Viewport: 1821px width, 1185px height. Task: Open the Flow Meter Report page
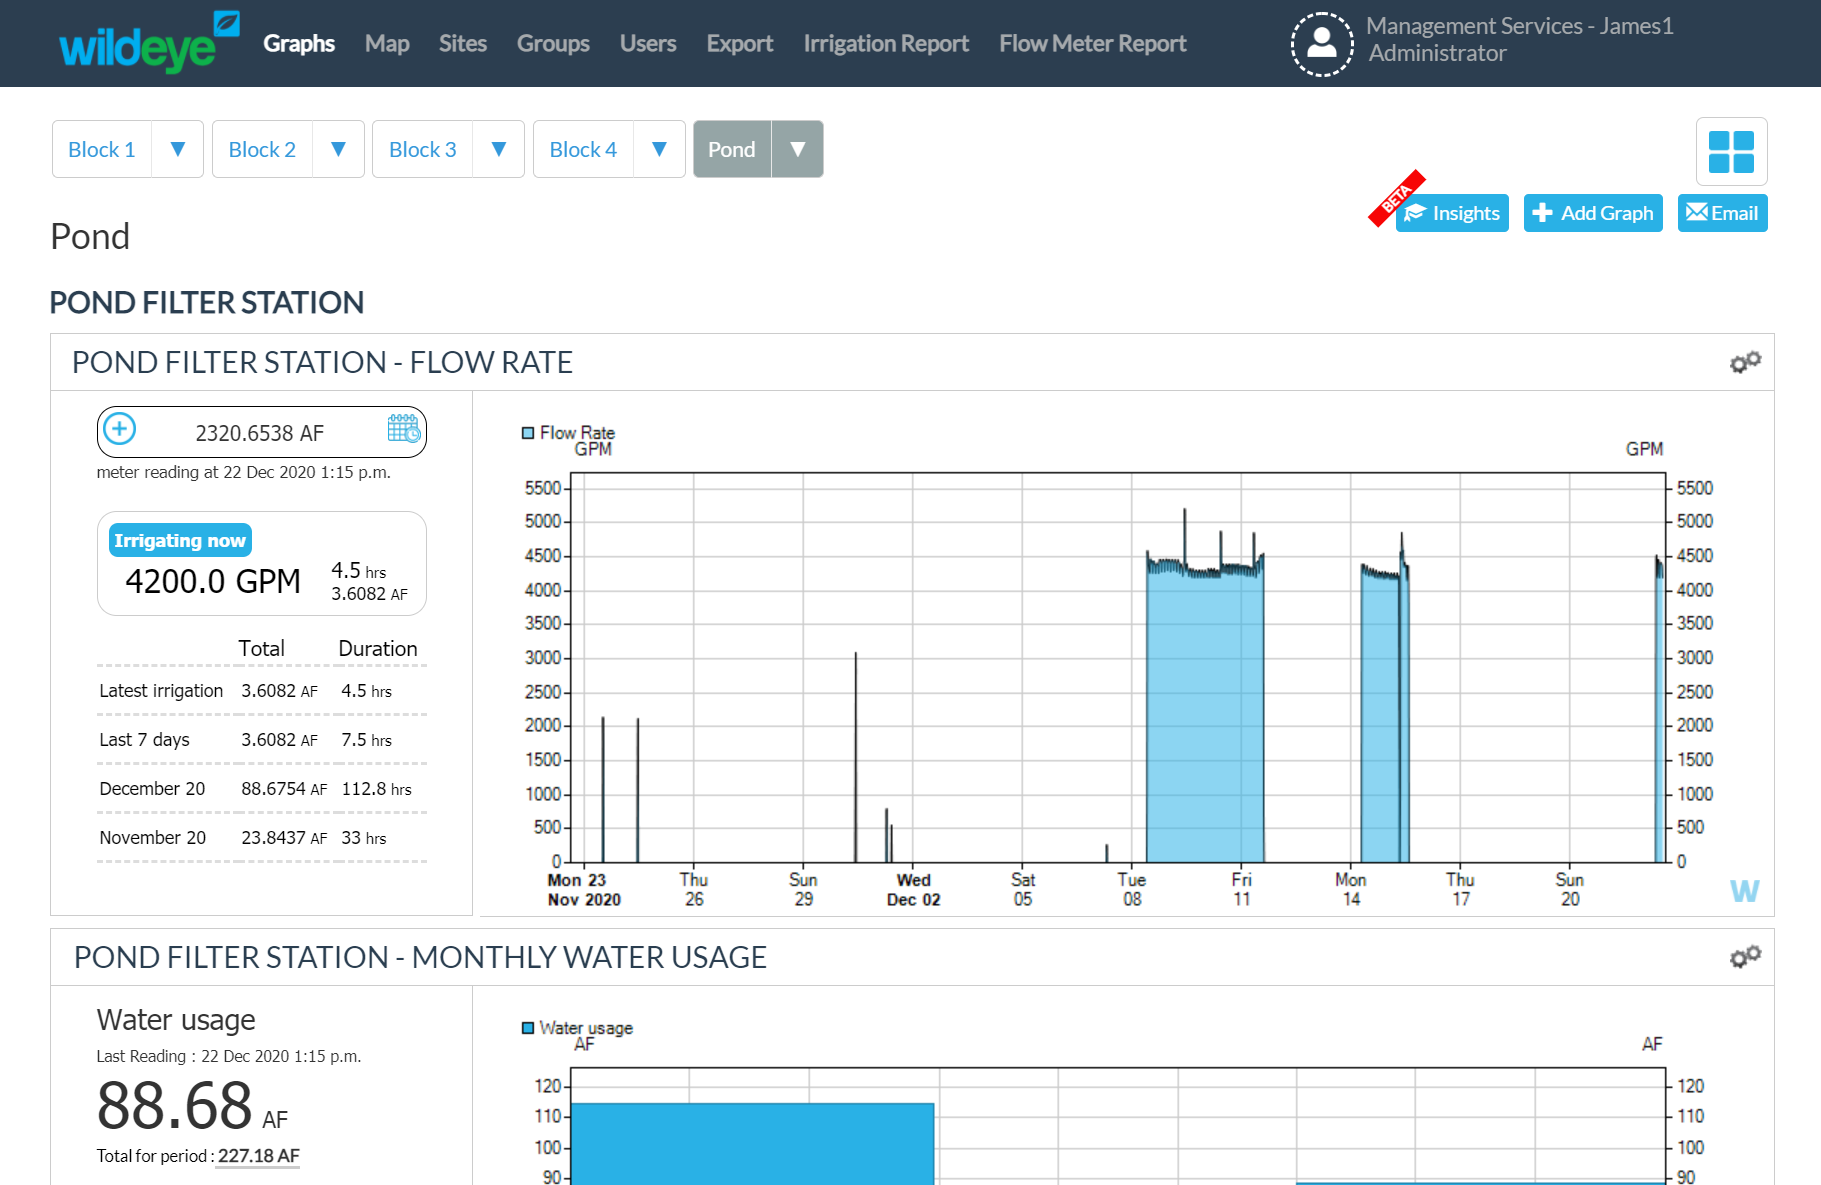pyautogui.click(x=1093, y=43)
